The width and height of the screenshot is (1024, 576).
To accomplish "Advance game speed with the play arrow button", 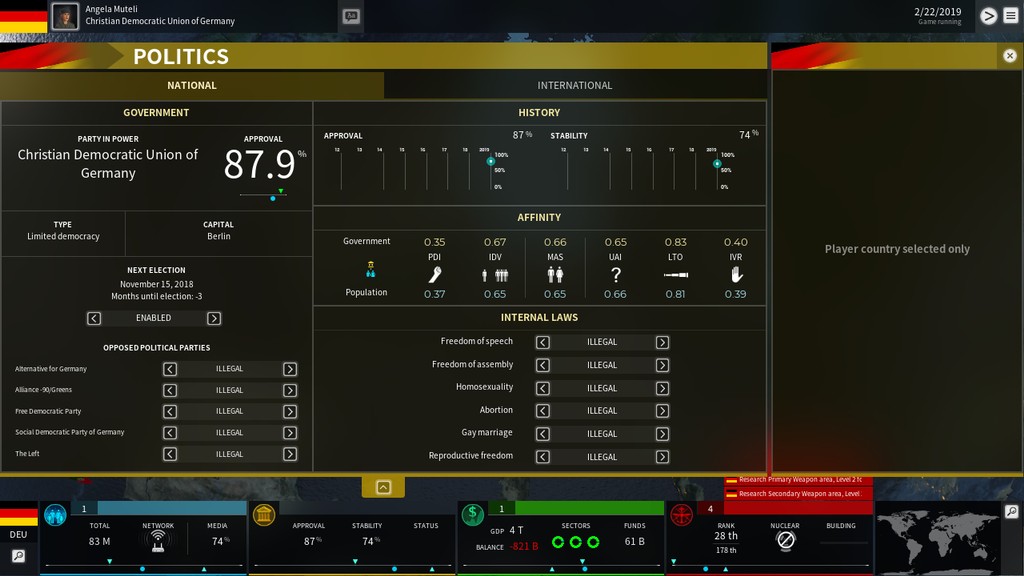I will (988, 16).
